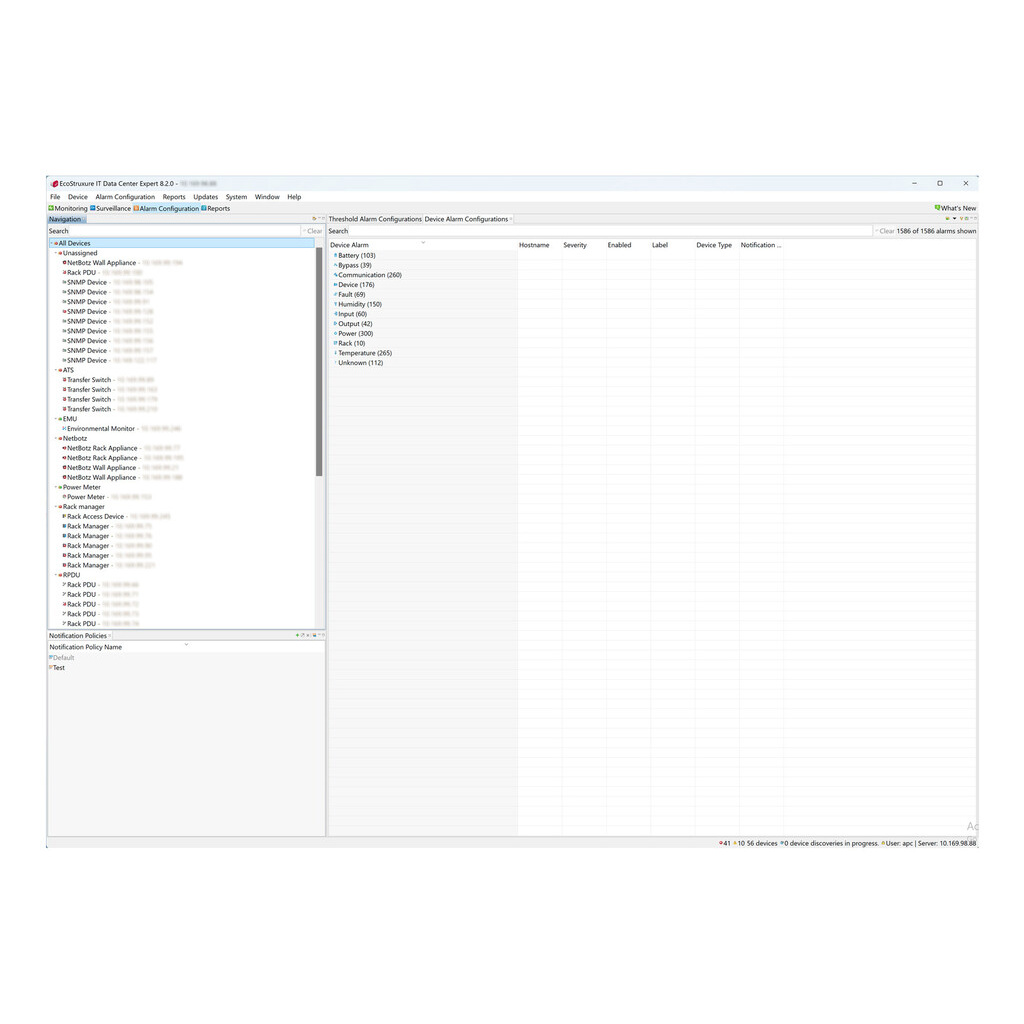
Task: Open the System menu
Action: [x=236, y=197]
